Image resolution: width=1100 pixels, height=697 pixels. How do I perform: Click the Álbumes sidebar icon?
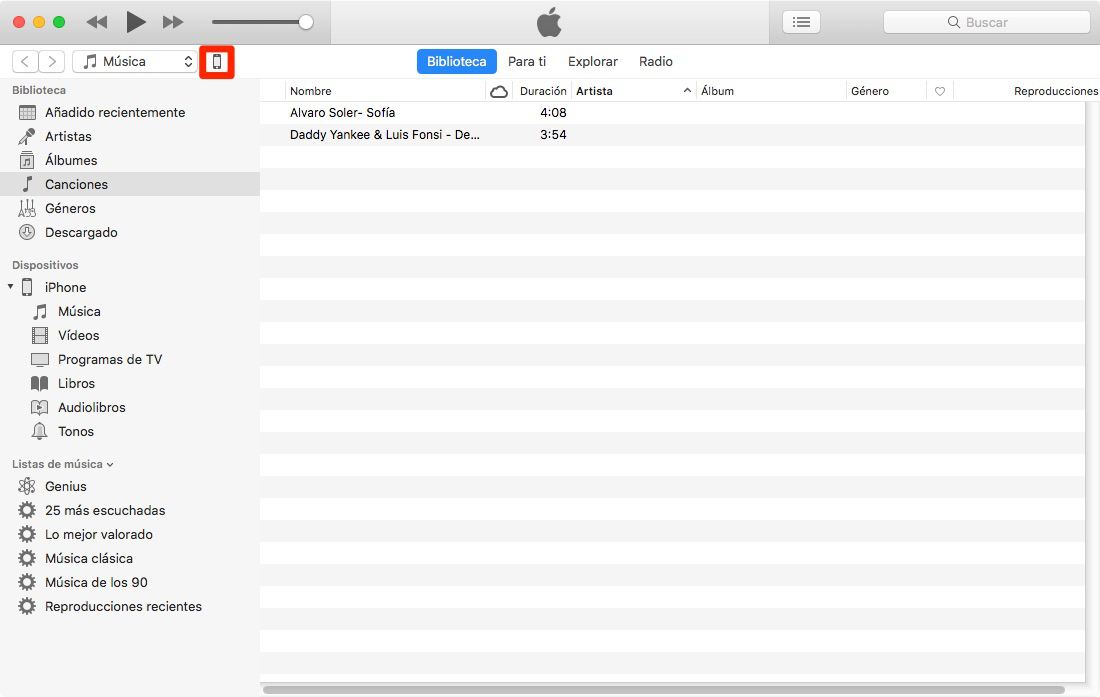(x=27, y=160)
